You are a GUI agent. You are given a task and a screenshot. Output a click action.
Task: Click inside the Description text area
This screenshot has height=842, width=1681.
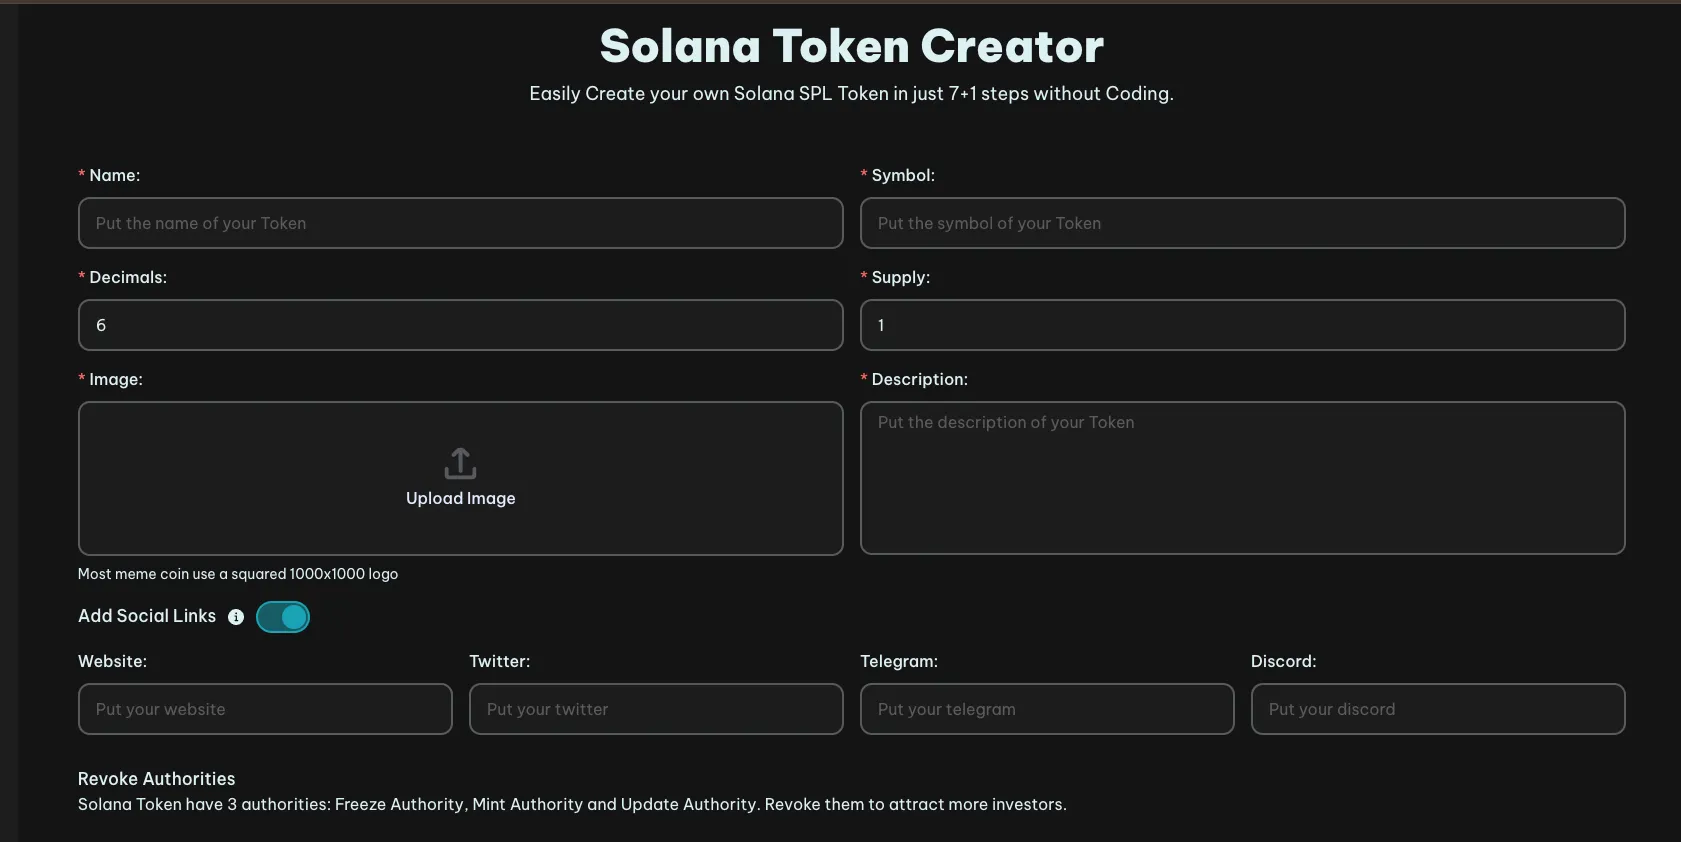coord(1242,478)
